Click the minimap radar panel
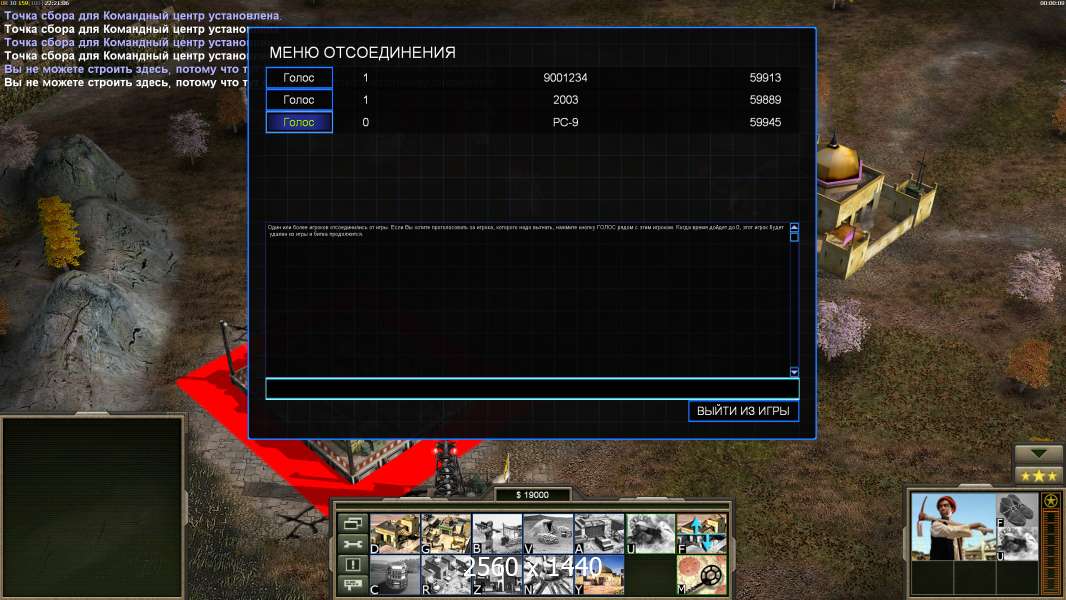 (x=92, y=507)
